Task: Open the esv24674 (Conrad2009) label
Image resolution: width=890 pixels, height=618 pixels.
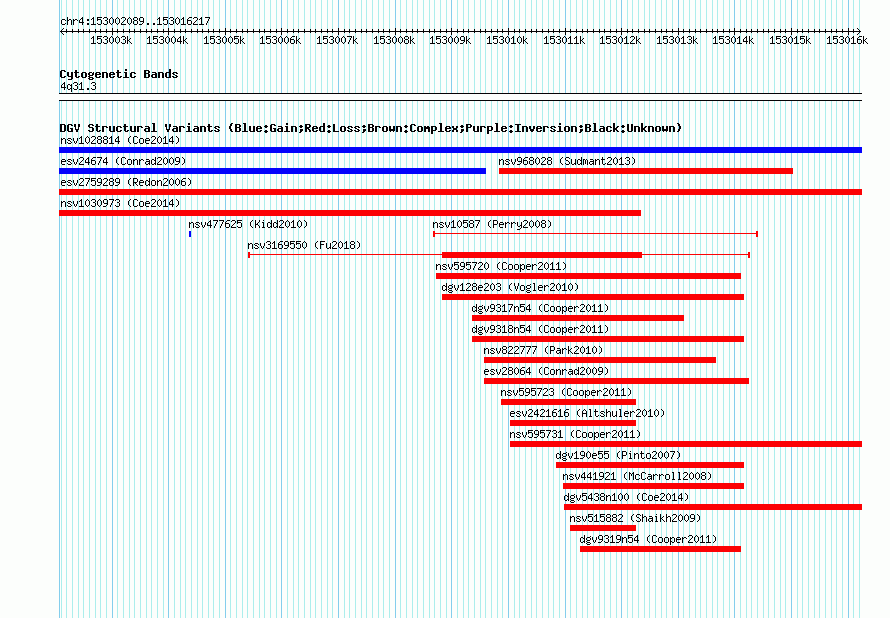Action: coord(123,161)
